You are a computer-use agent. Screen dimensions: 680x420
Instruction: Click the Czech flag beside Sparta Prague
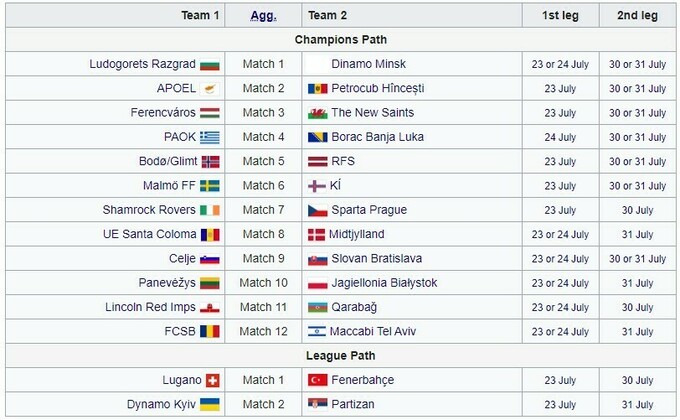317,210
